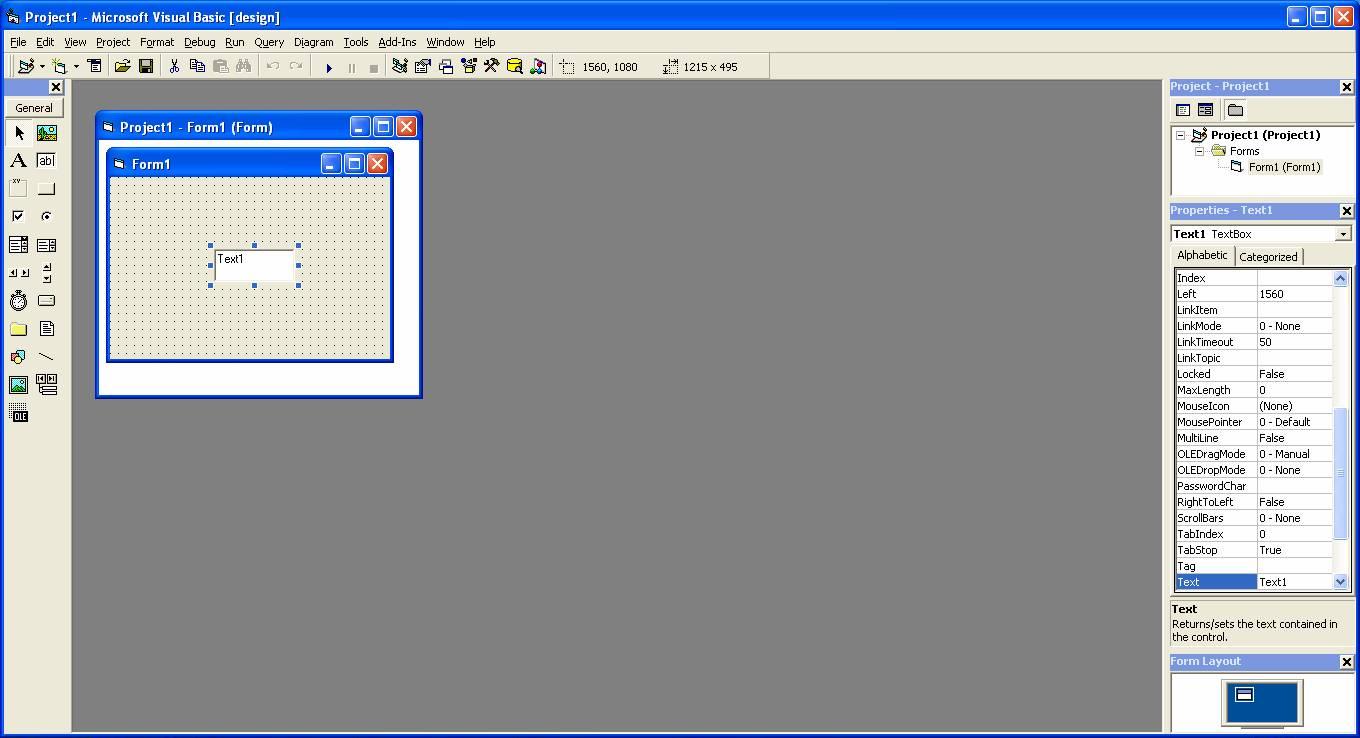Select the horizontal scrollbar control tool

coord(18,273)
